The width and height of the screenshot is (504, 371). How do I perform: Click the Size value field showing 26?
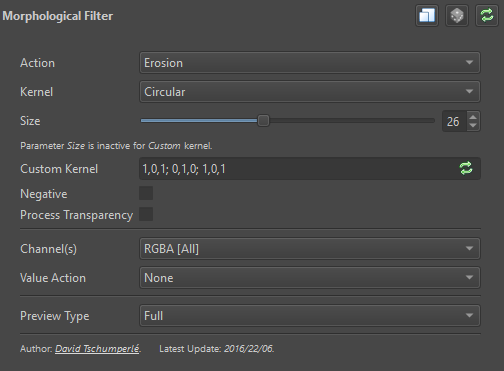coord(454,121)
